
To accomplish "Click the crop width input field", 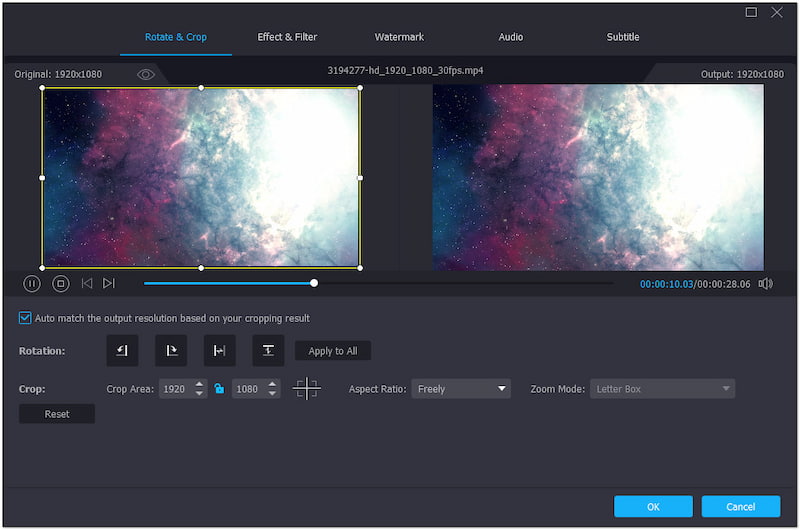I will (x=174, y=389).
